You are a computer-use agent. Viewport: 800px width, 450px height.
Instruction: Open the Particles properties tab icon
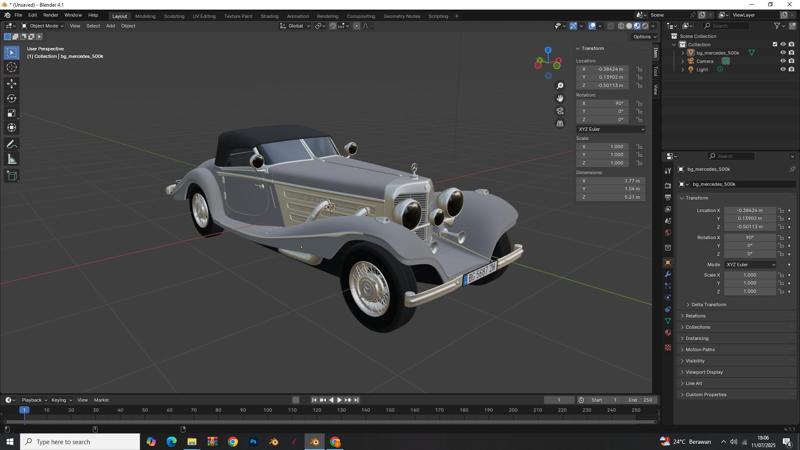pos(668,286)
